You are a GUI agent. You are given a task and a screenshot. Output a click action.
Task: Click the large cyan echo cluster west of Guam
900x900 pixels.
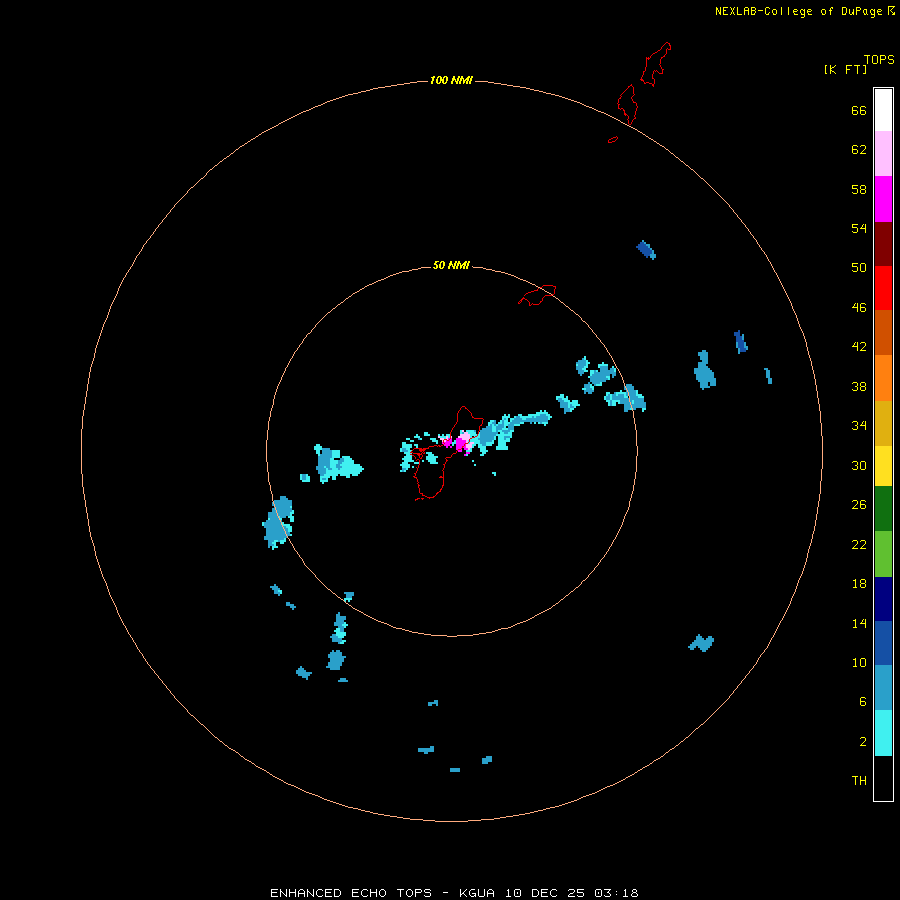click(x=338, y=463)
